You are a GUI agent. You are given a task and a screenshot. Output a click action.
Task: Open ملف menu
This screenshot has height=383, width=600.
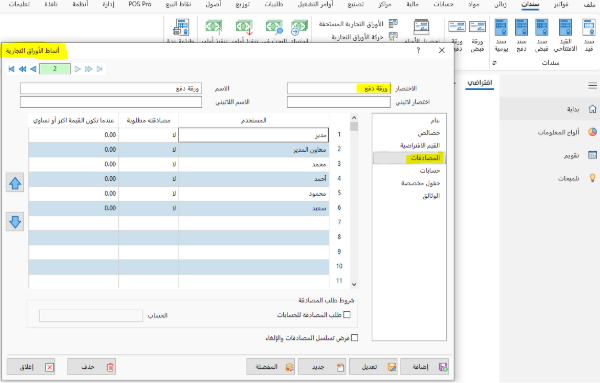click(x=589, y=5)
